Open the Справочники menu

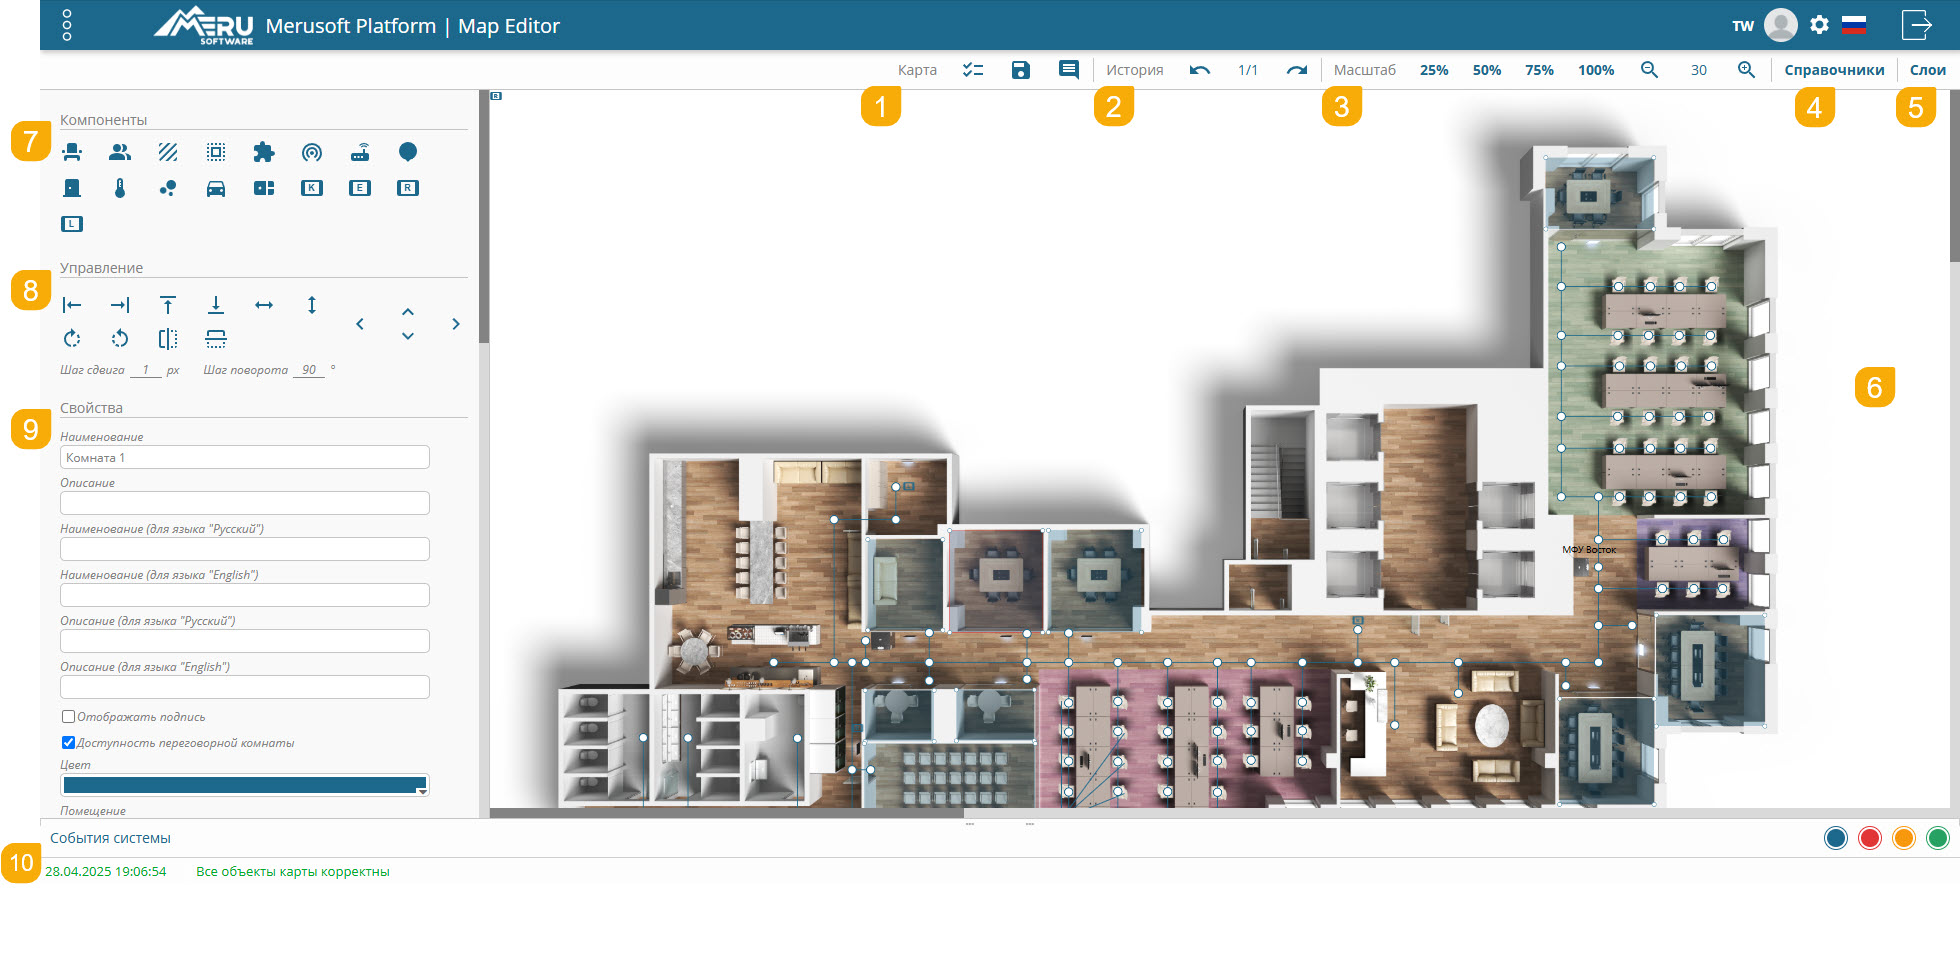point(1834,70)
